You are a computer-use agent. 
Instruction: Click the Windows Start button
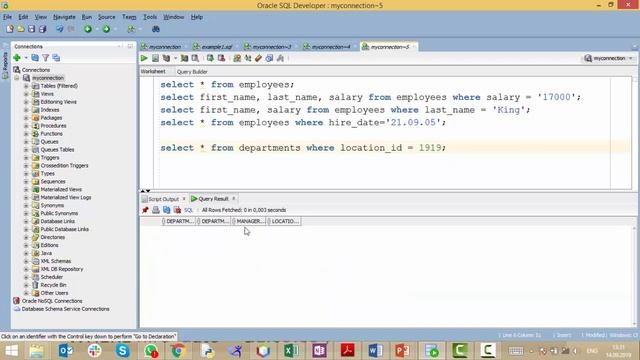tap(11, 351)
